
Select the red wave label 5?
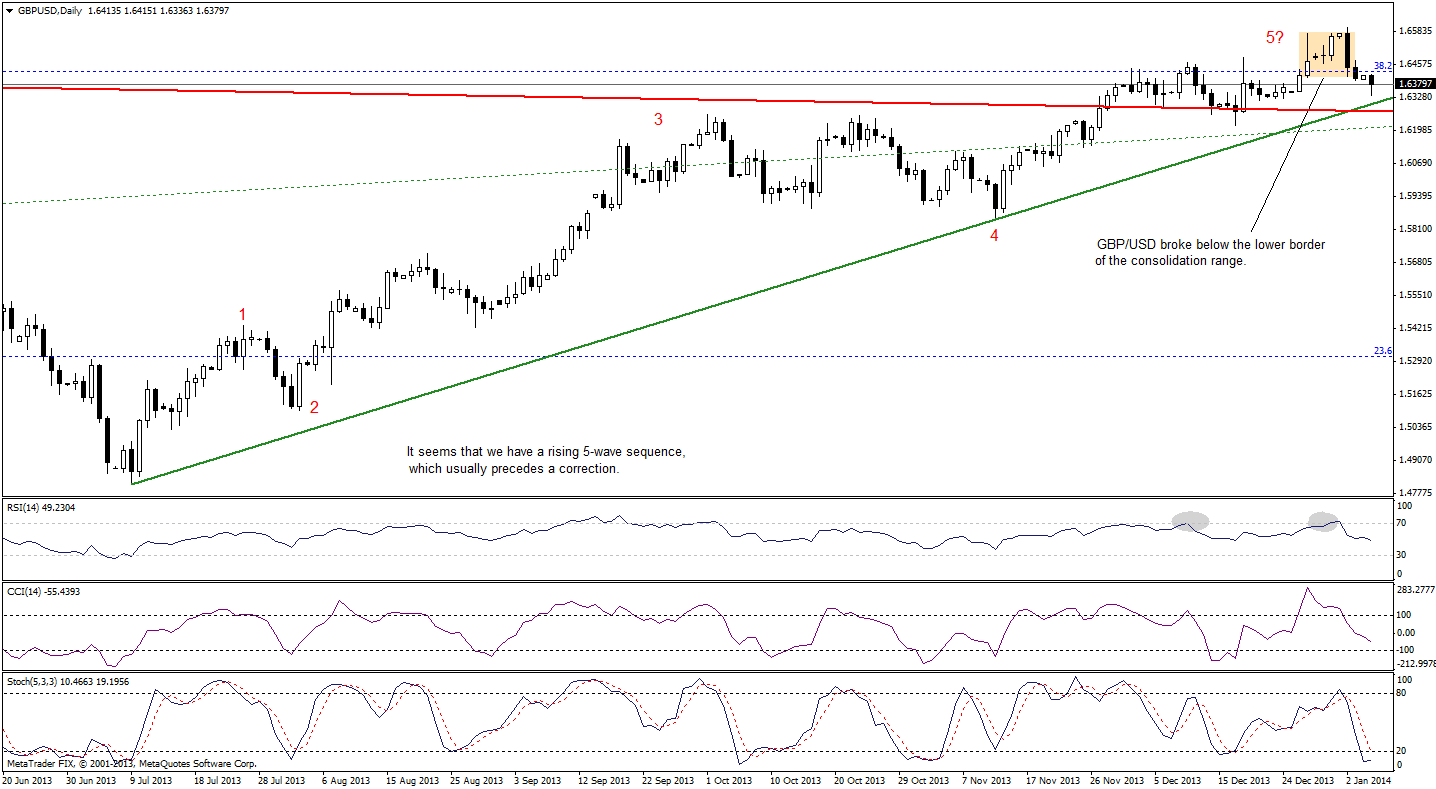(1276, 38)
